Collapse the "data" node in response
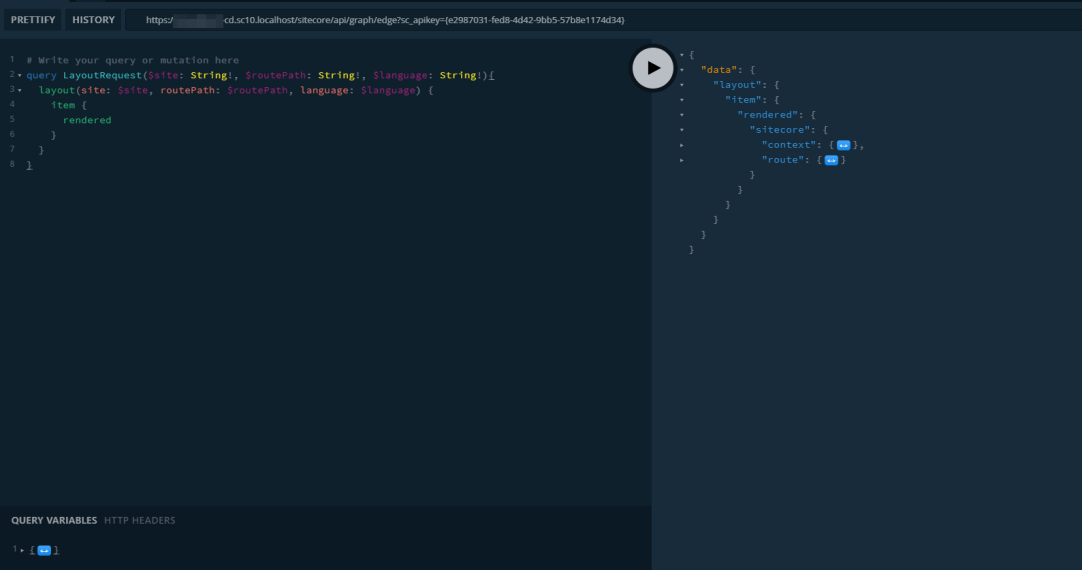Image resolution: width=1082 pixels, height=570 pixels. pos(681,70)
